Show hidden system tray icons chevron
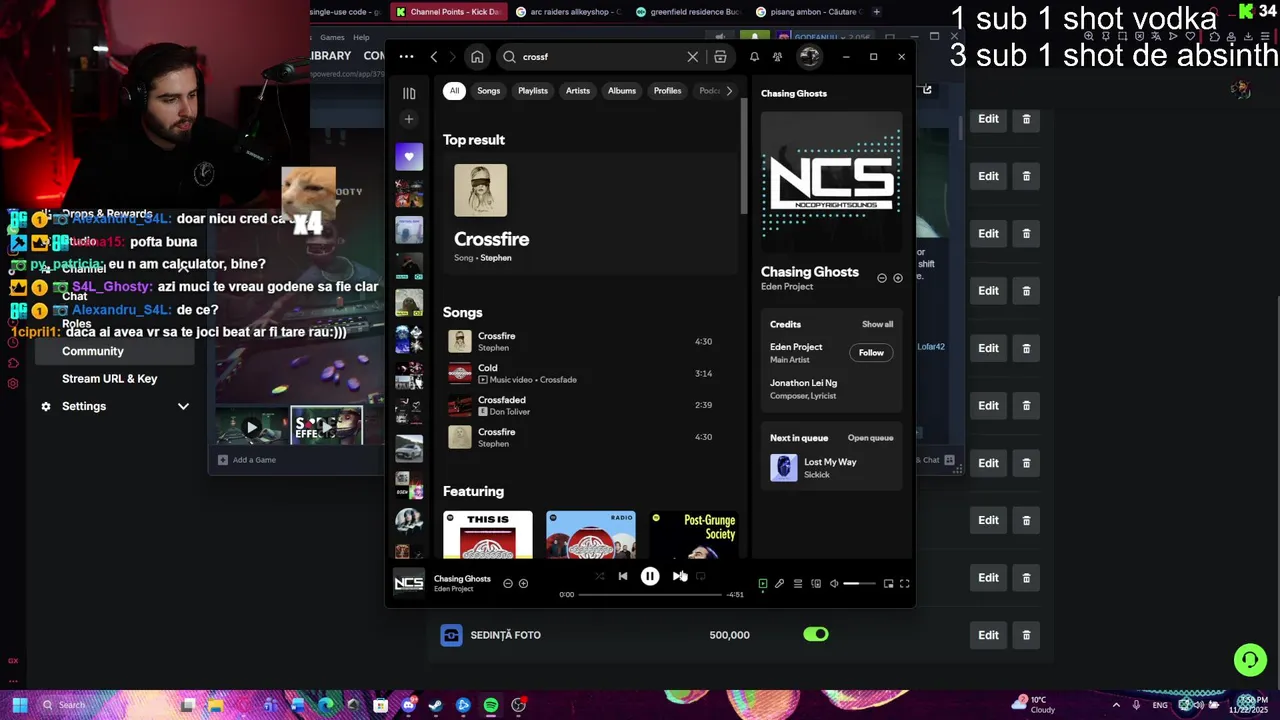Image resolution: width=1280 pixels, height=720 pixels. 1116,705
